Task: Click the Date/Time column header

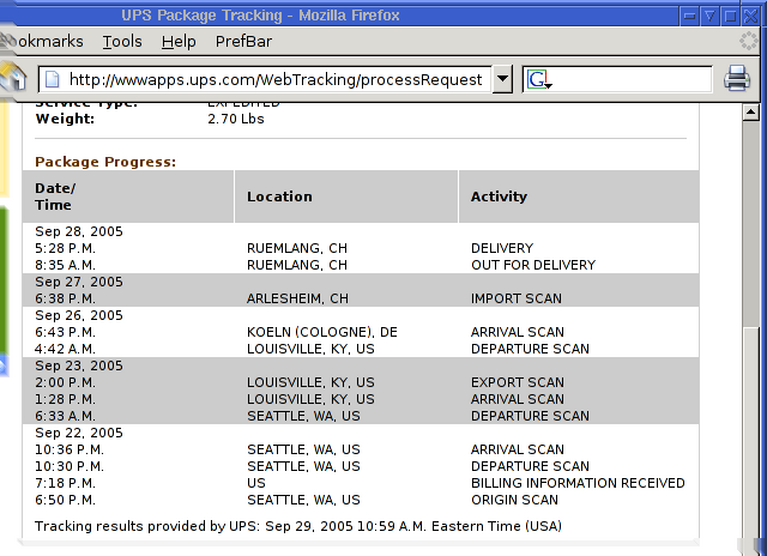Action: [x=128, y=197]
